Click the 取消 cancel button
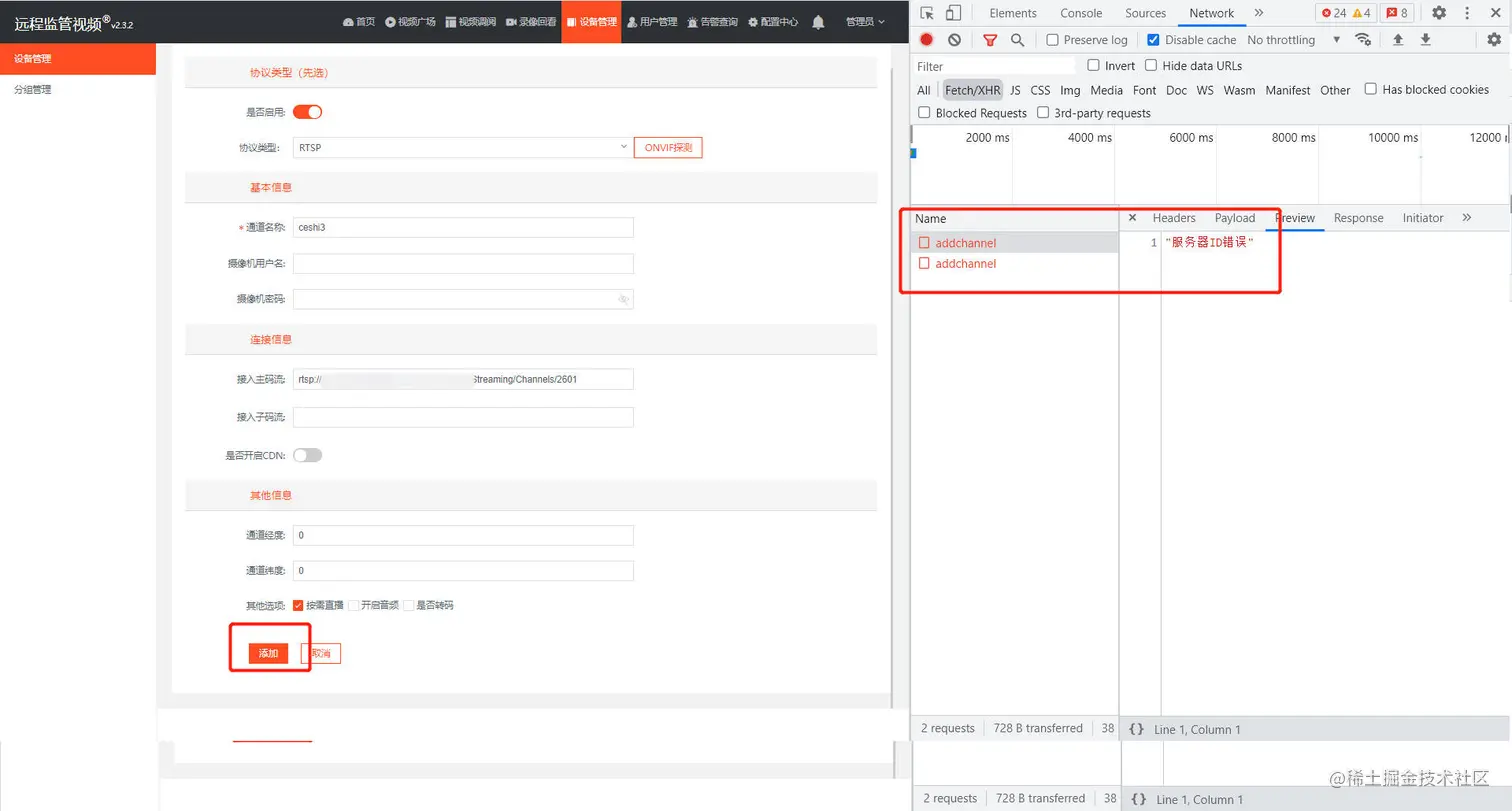 [x=321, y=653]
